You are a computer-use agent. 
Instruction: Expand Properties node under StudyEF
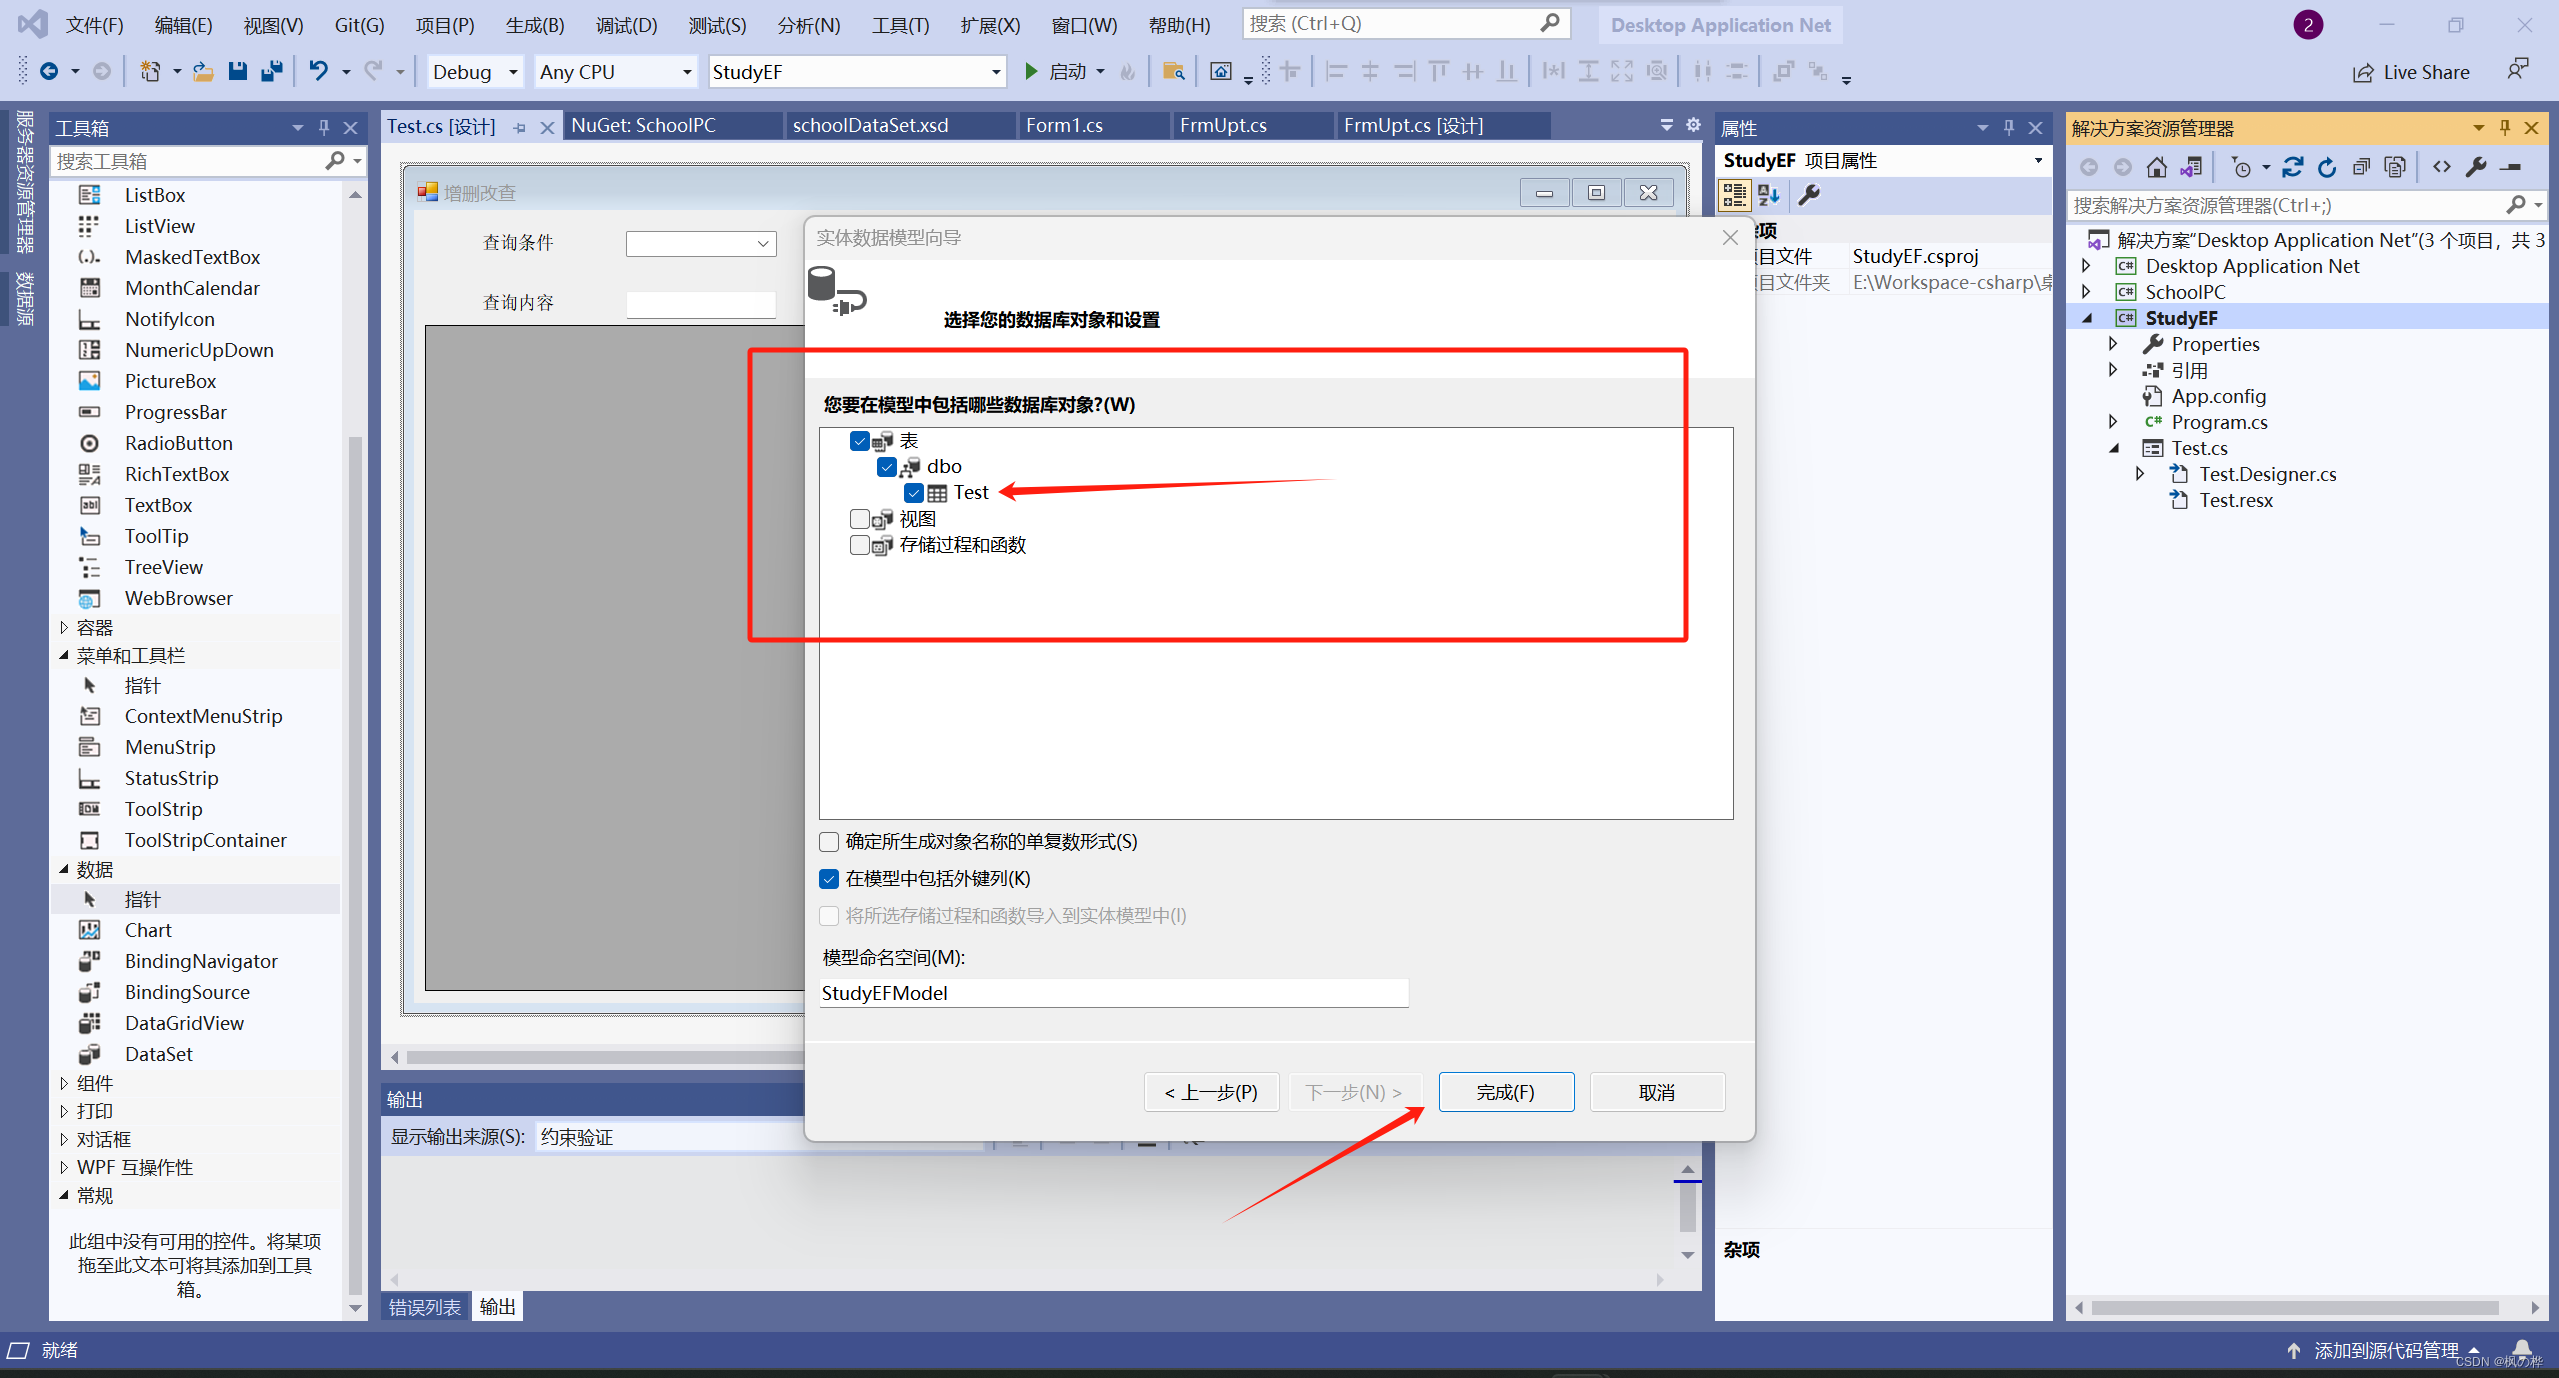tap(2113, 344)
